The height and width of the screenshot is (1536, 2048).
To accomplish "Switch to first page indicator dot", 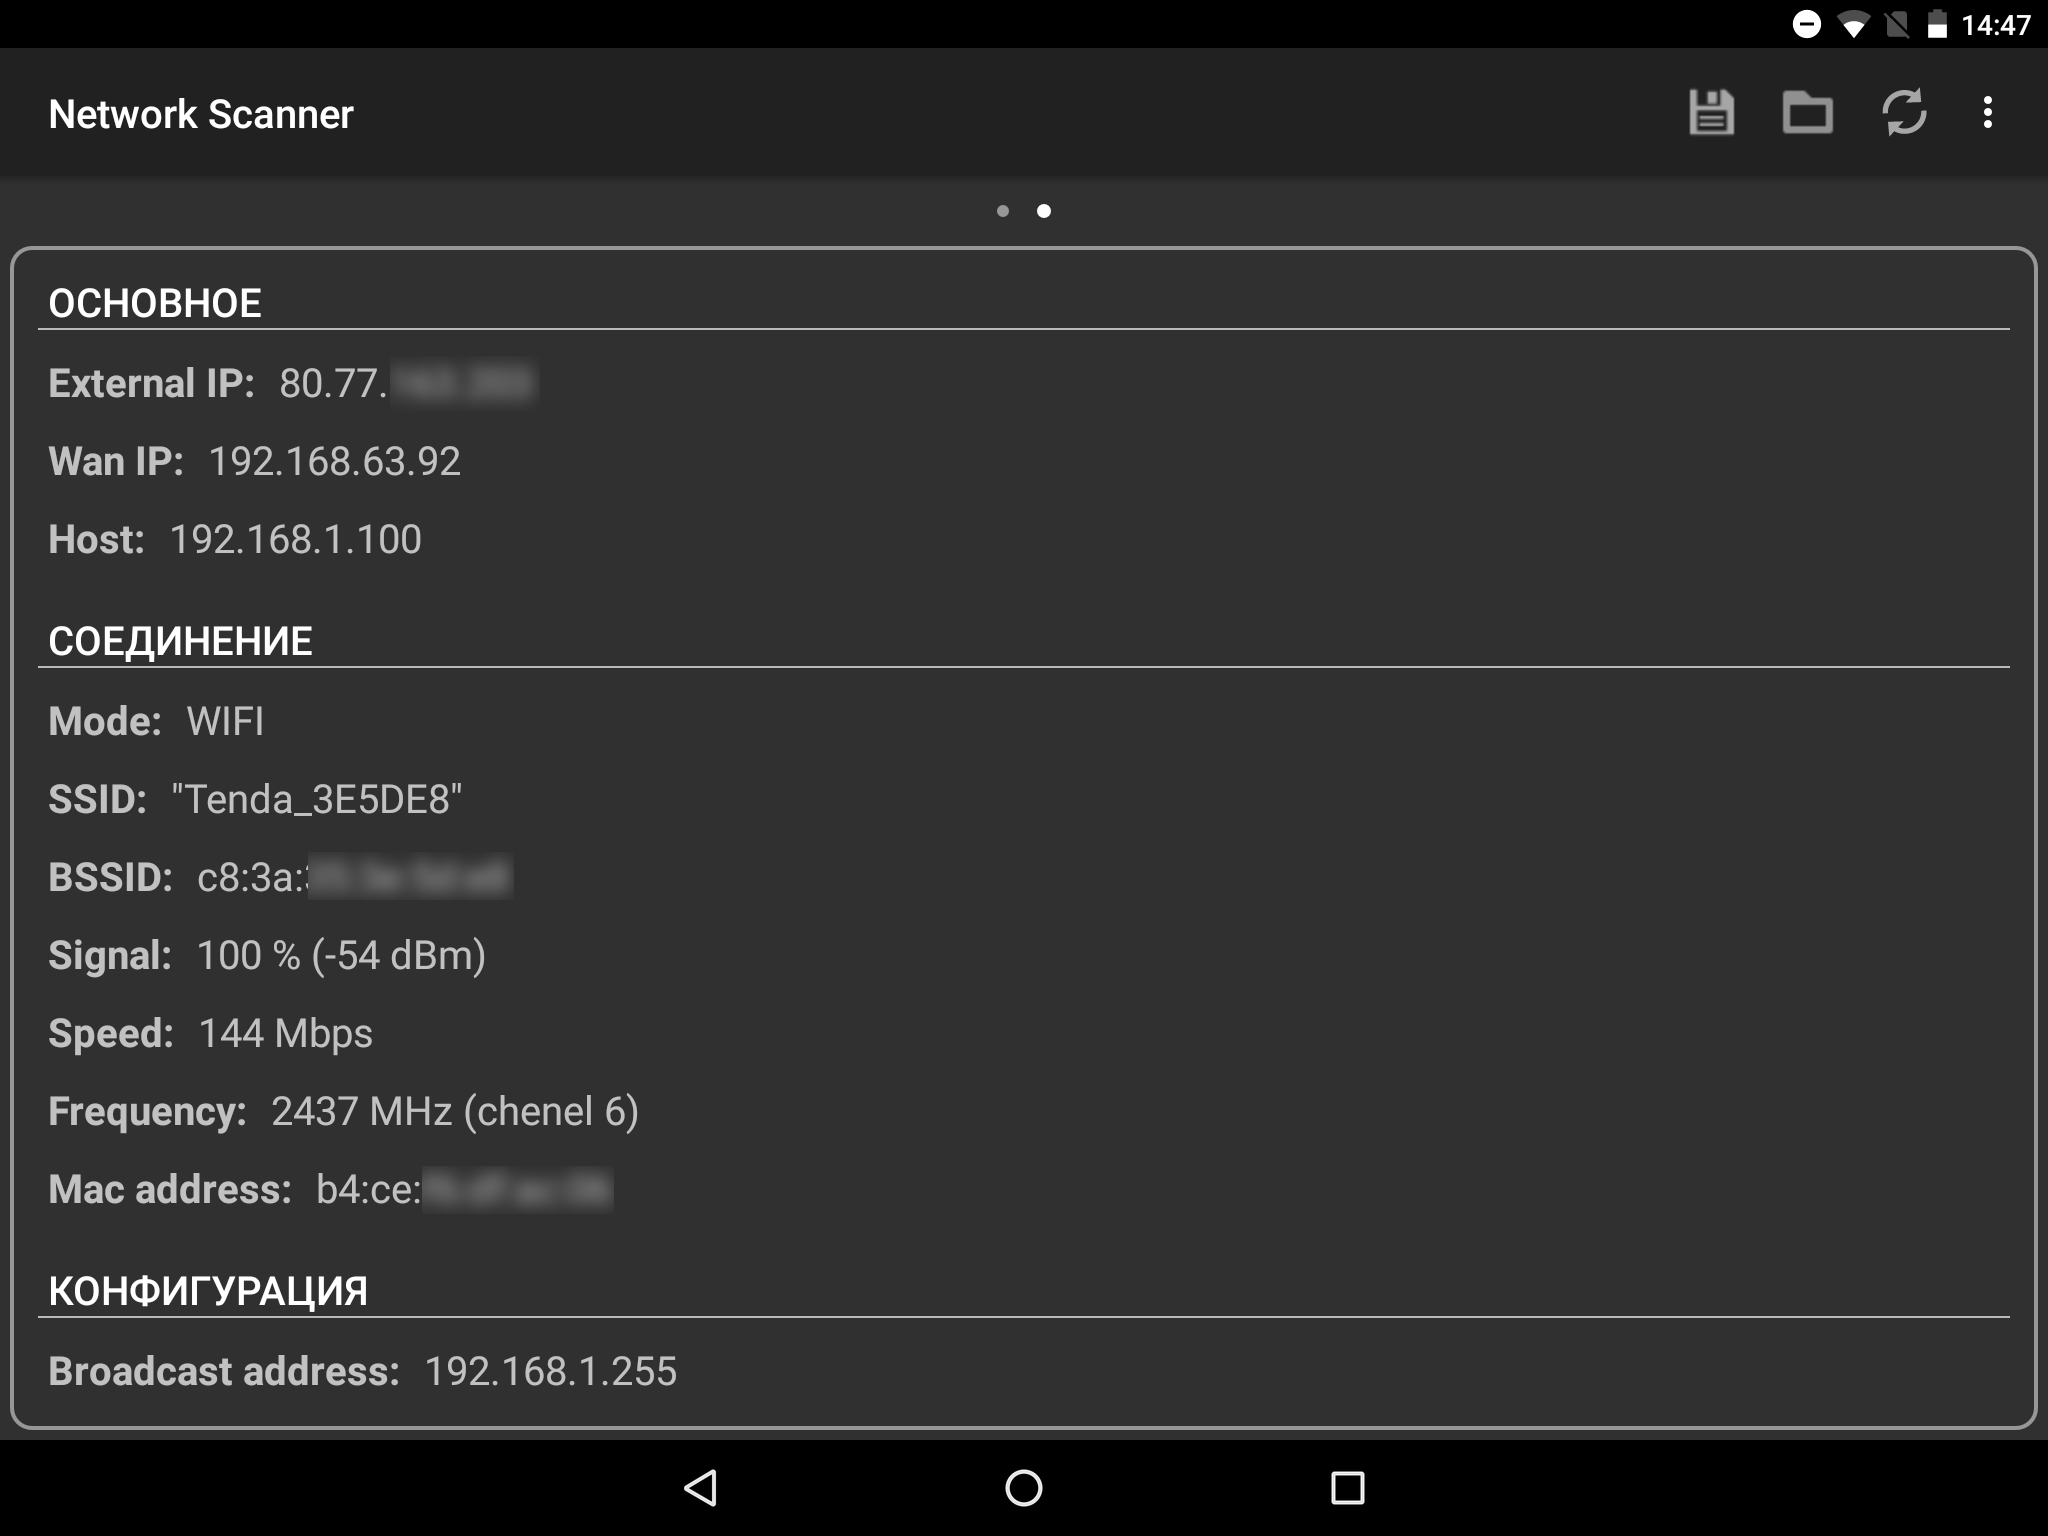I will (1003, 211).
